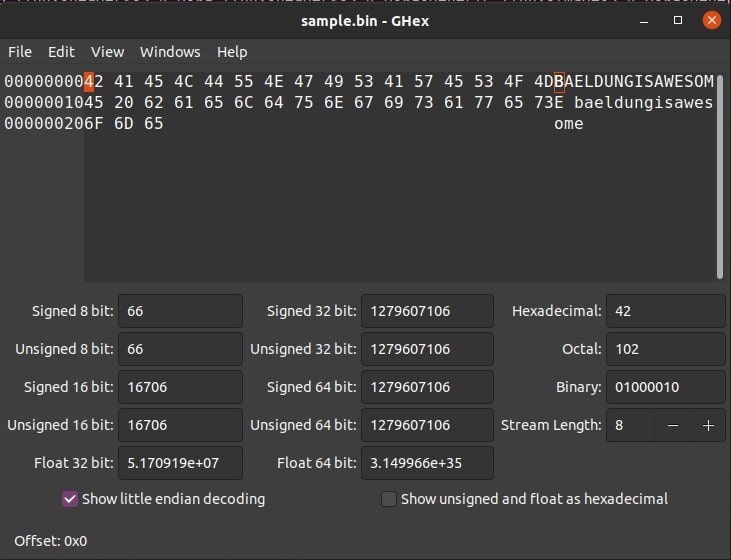This screenshot has height=560, width=731.
Task: Click the hex view vertical scrollbar
Action: 719,175
